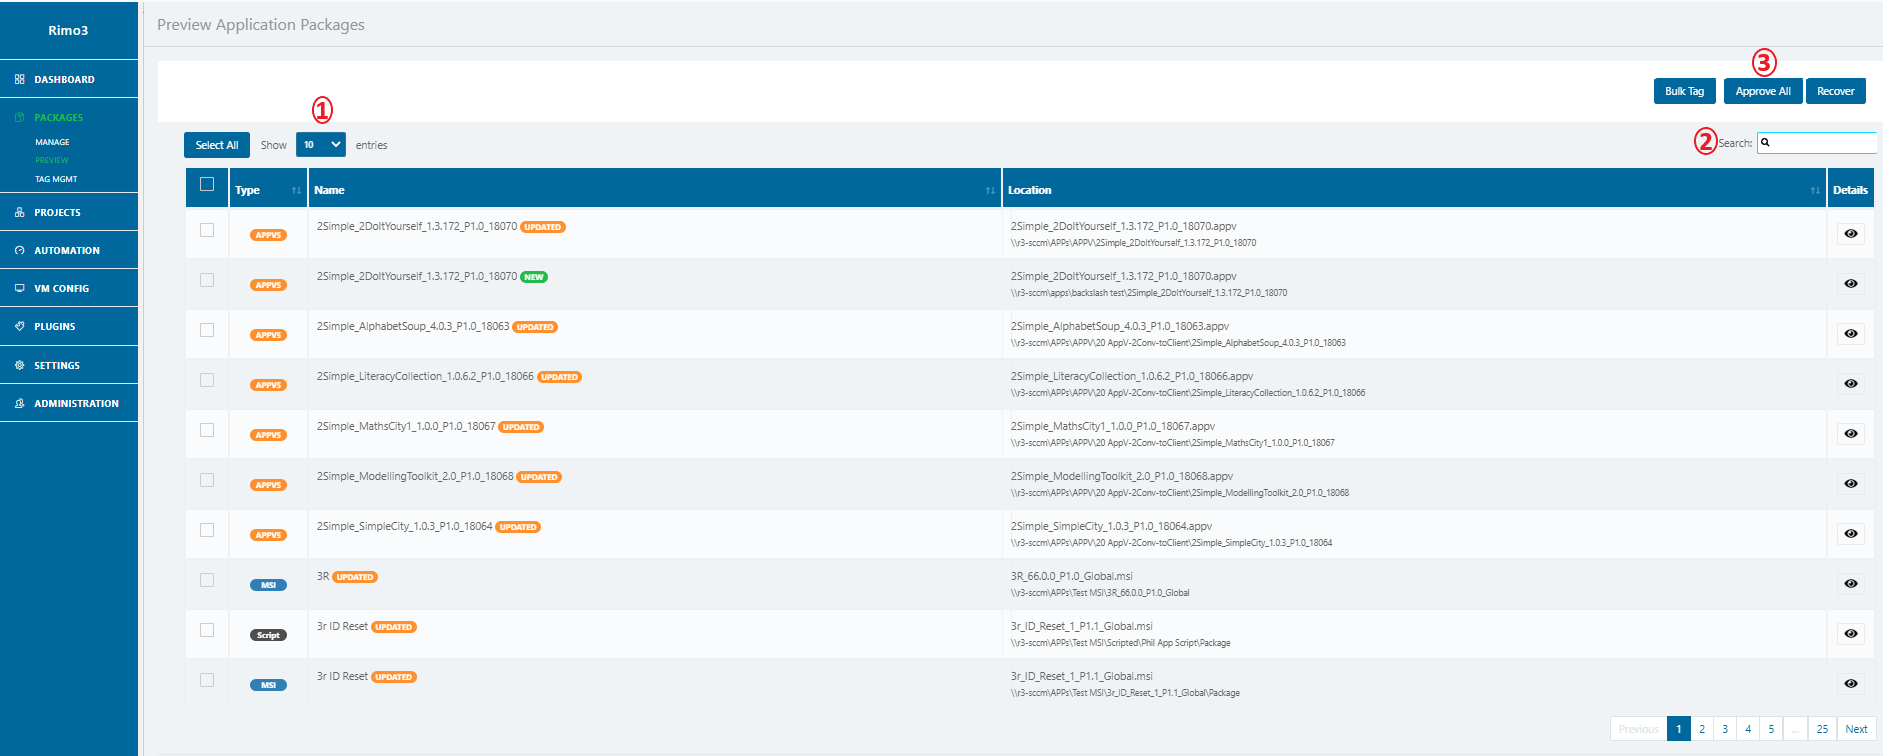Click the Administration user icon

coord(20,403)
